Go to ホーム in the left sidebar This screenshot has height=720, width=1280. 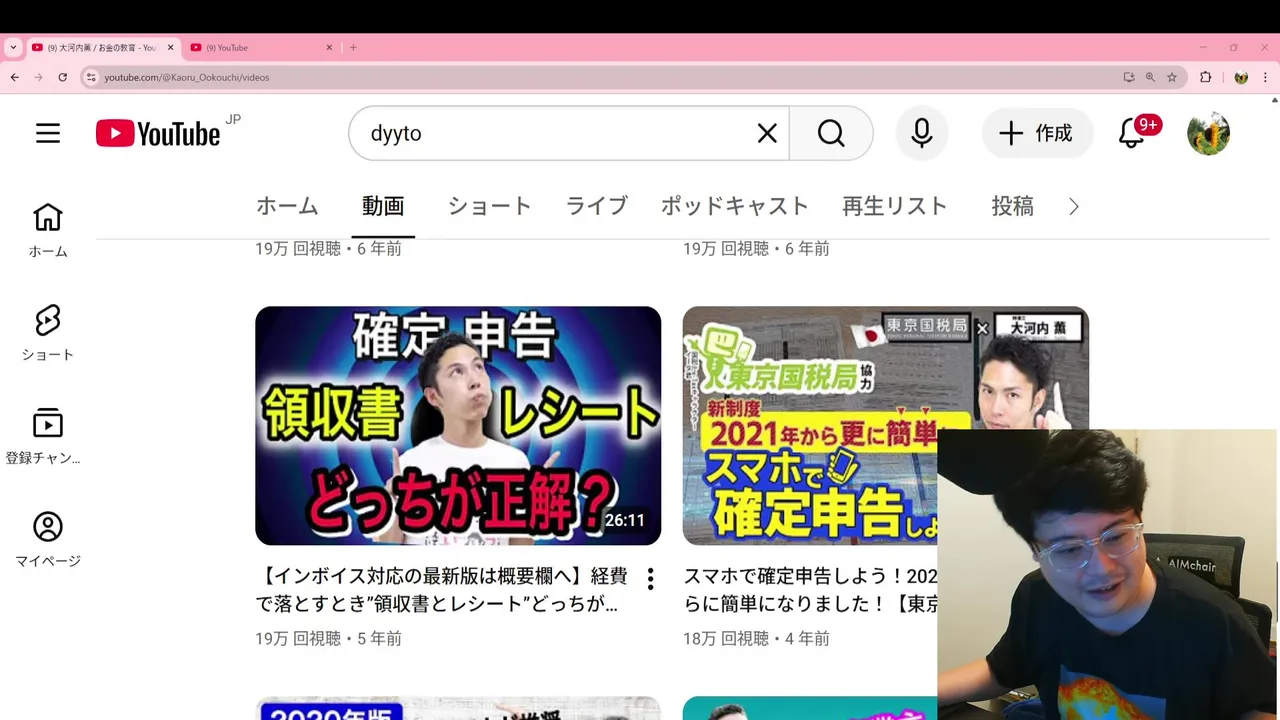[48, 231]
